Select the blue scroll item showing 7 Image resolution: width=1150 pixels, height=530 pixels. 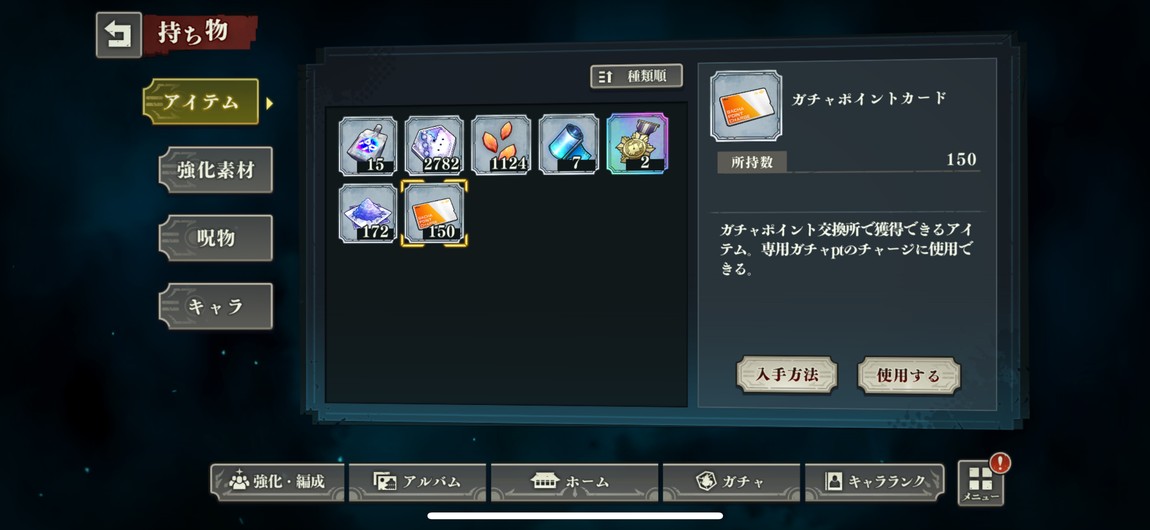click(x=568, y=145)
